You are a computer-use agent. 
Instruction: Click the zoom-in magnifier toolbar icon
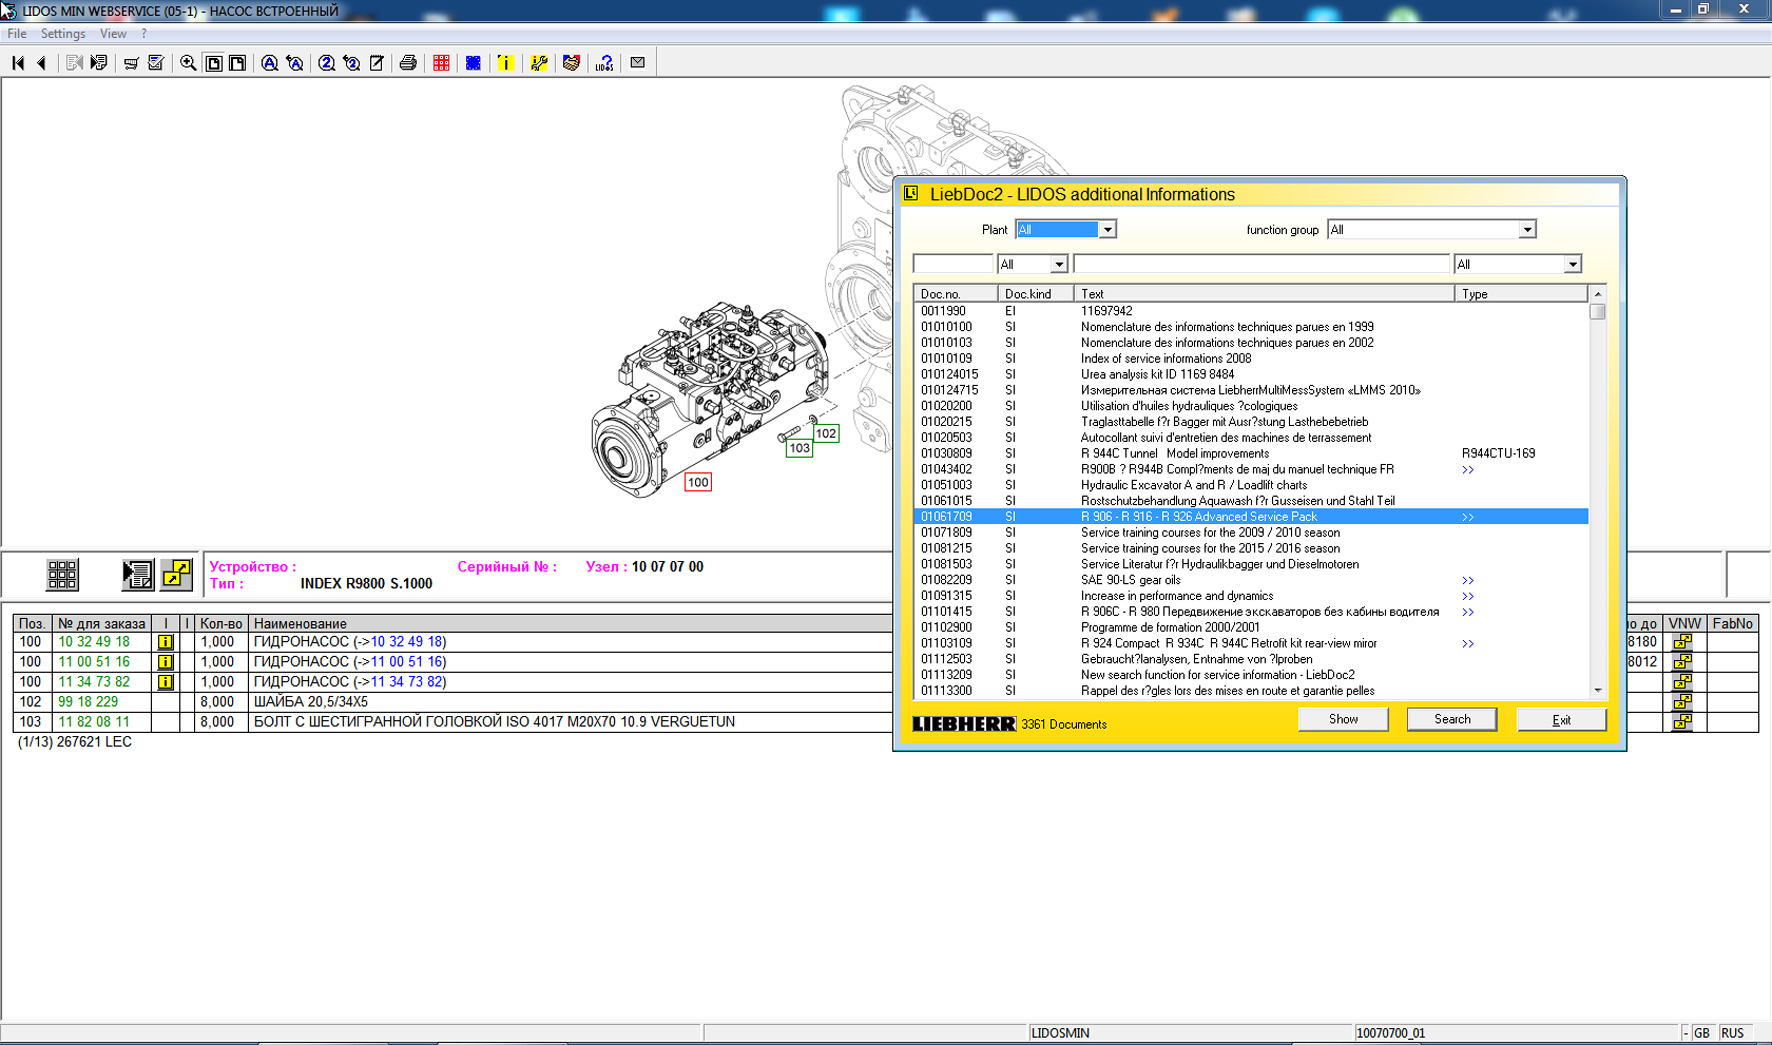187,63
